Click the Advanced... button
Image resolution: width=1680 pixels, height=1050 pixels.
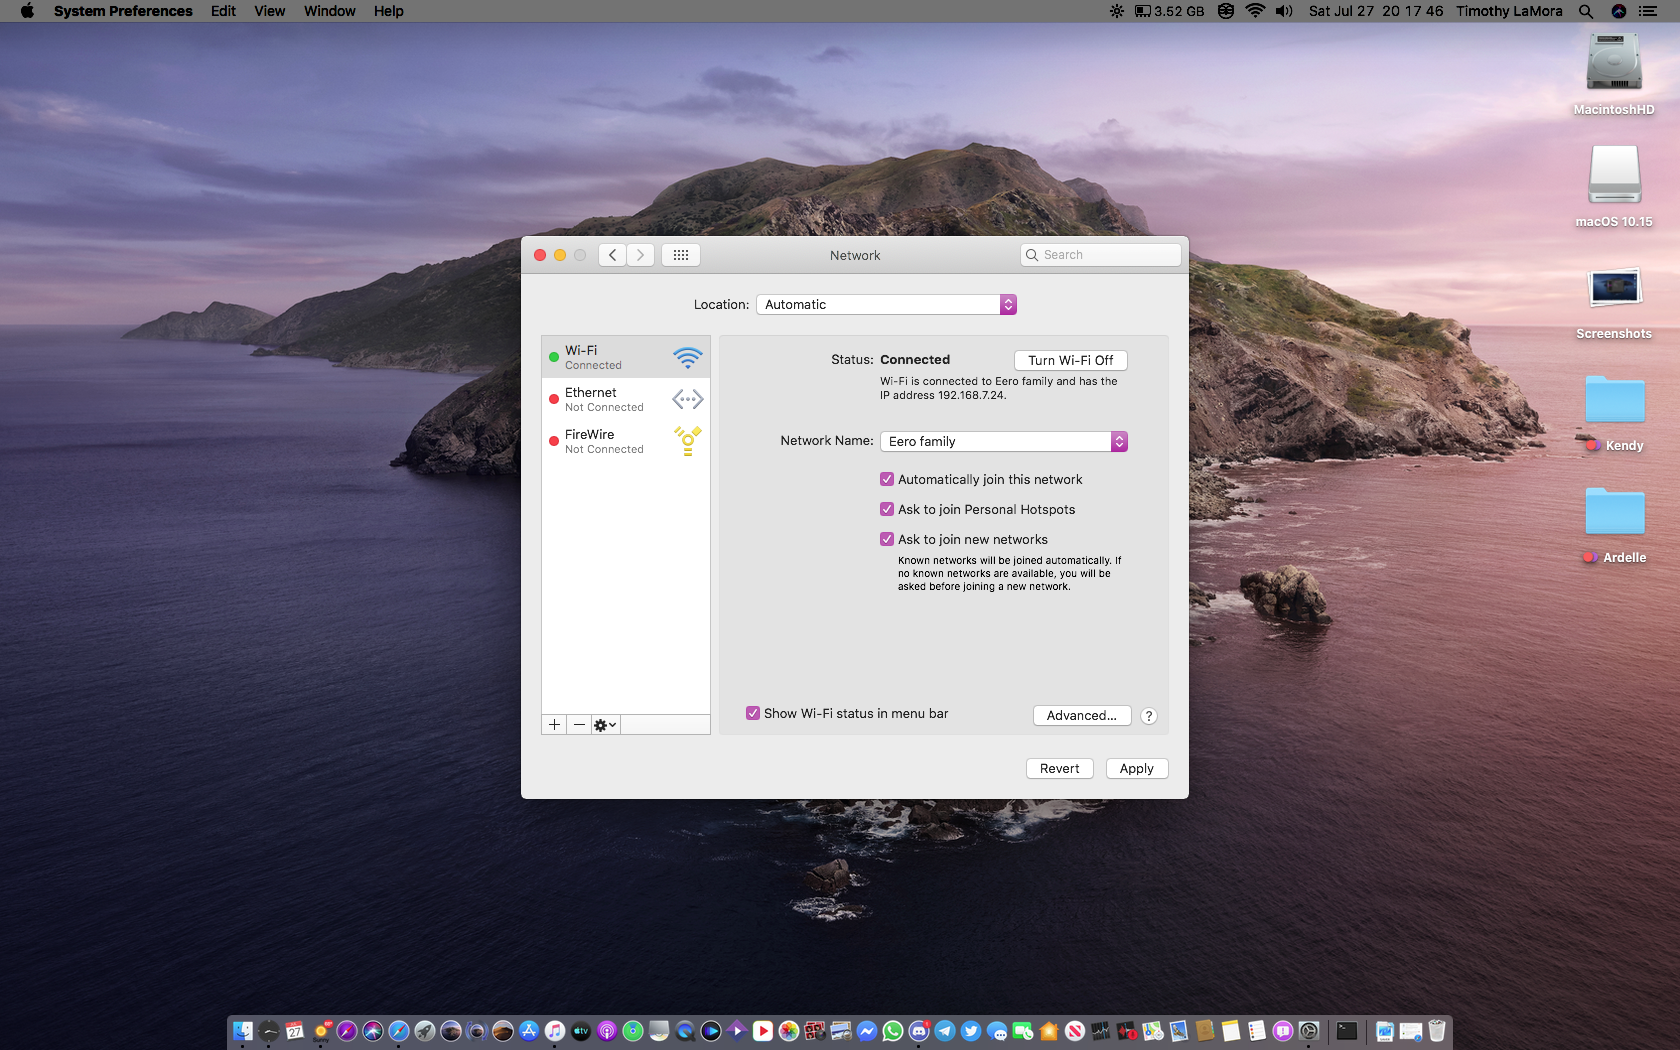[1081, 715]
